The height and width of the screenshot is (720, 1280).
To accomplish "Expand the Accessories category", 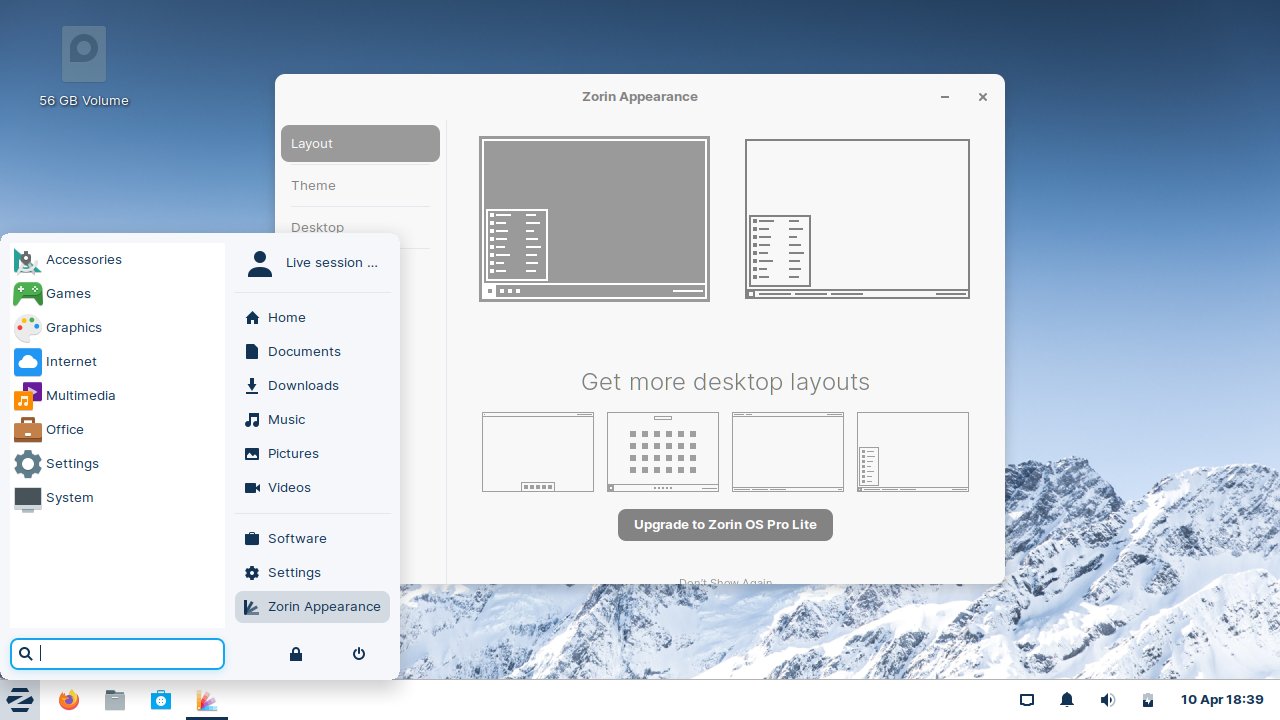I will pos(84,259).
